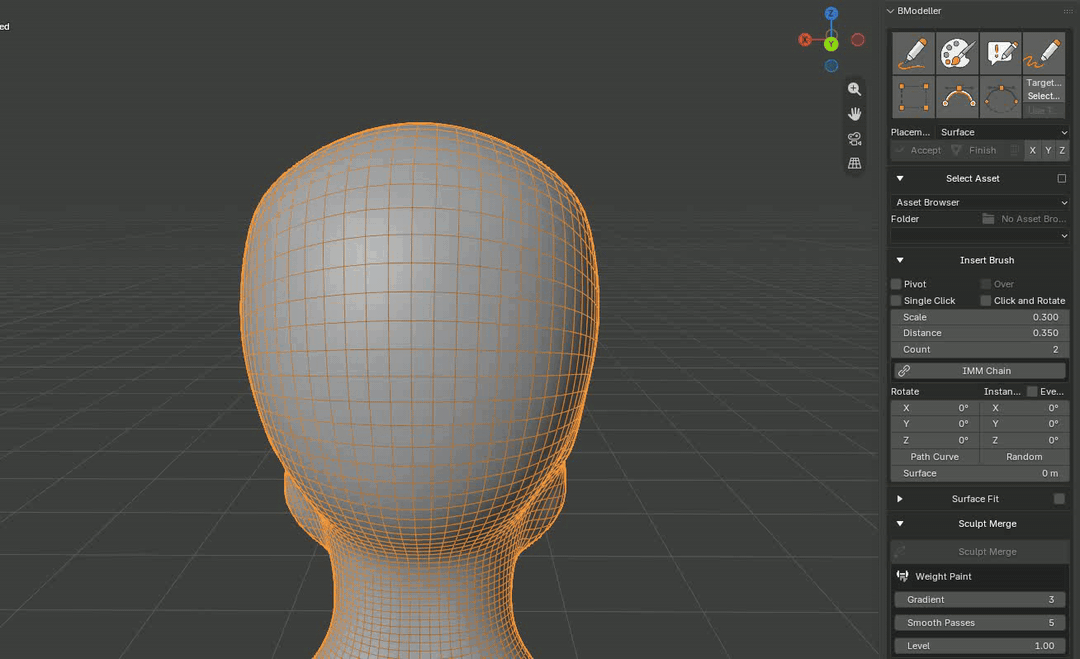Click the left Rotate Y 0° field
This screenshot has width=1080, height=659.
click(935, 424)
